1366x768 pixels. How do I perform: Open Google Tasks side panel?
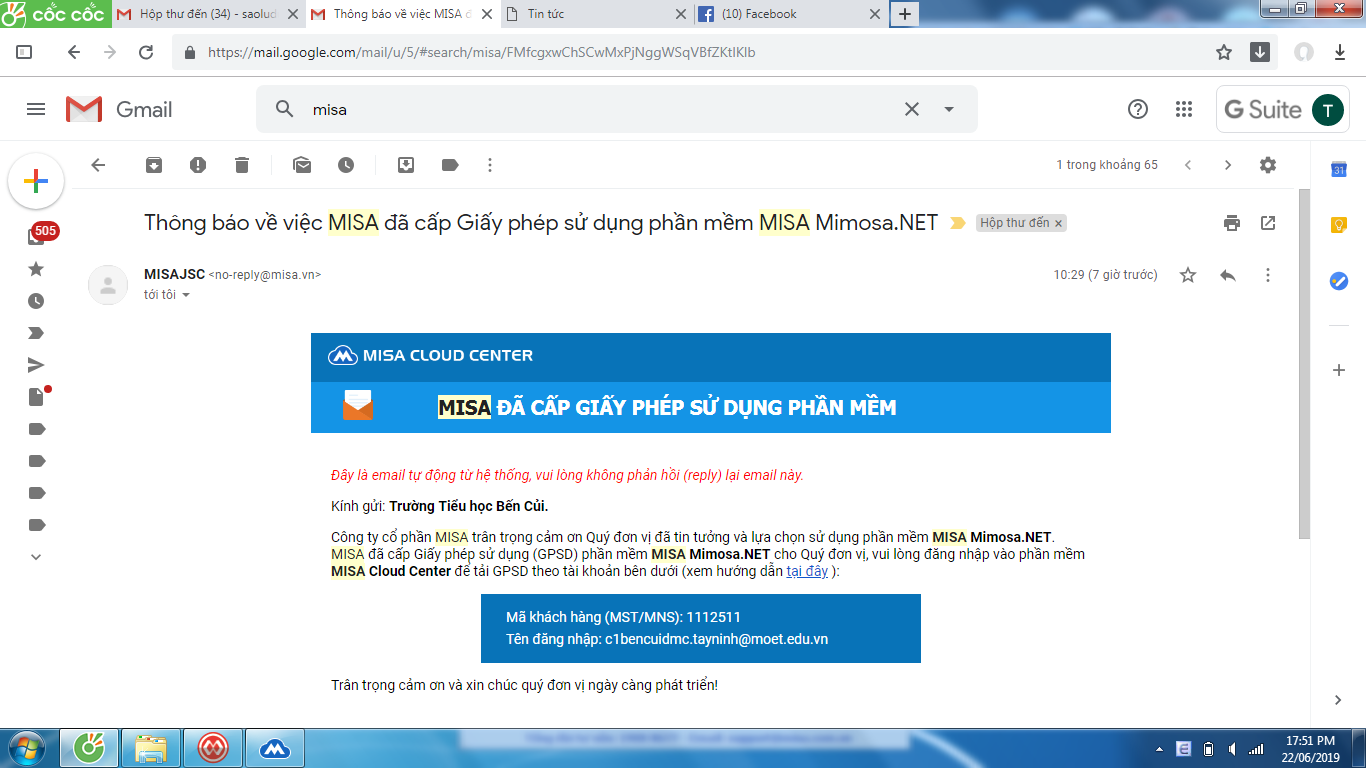tap(1339, 281)
